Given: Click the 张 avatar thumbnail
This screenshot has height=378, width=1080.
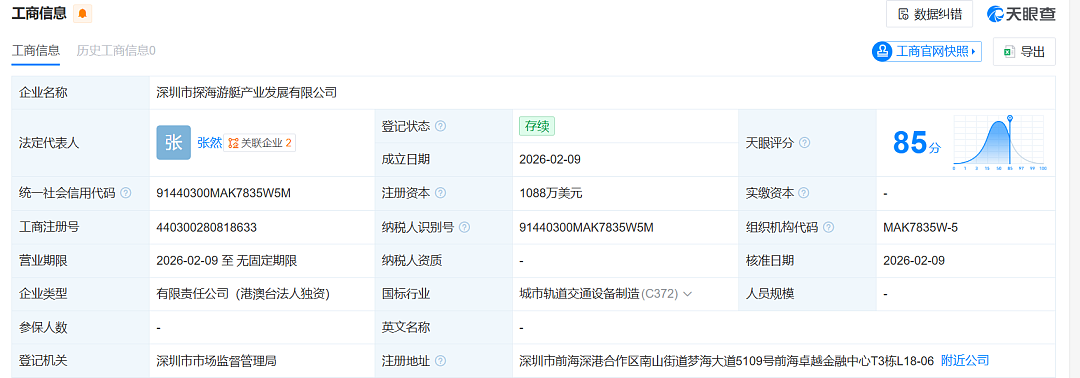Looking at the screenshot, I should coord(174,143).
